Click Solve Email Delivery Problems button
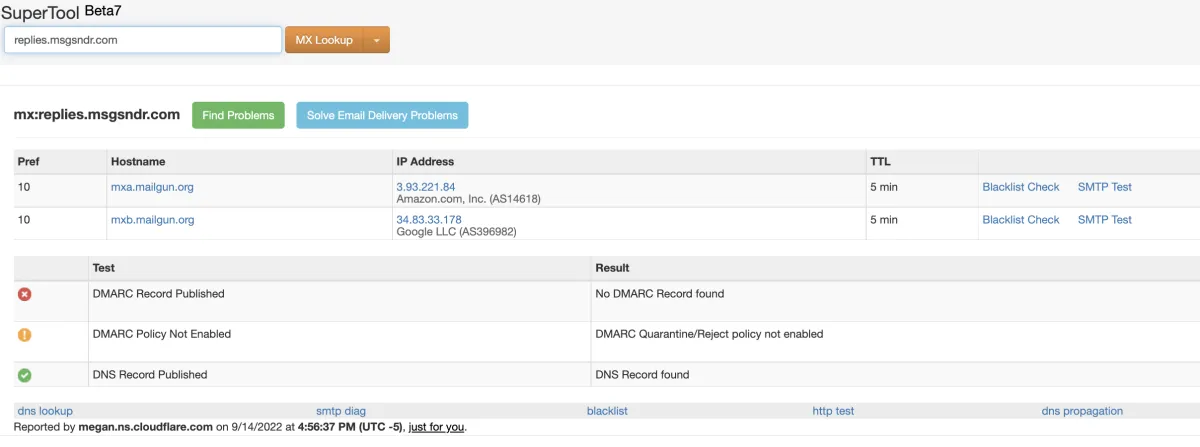The height and width of the screenshot is (447, 1200). (382, 115)
